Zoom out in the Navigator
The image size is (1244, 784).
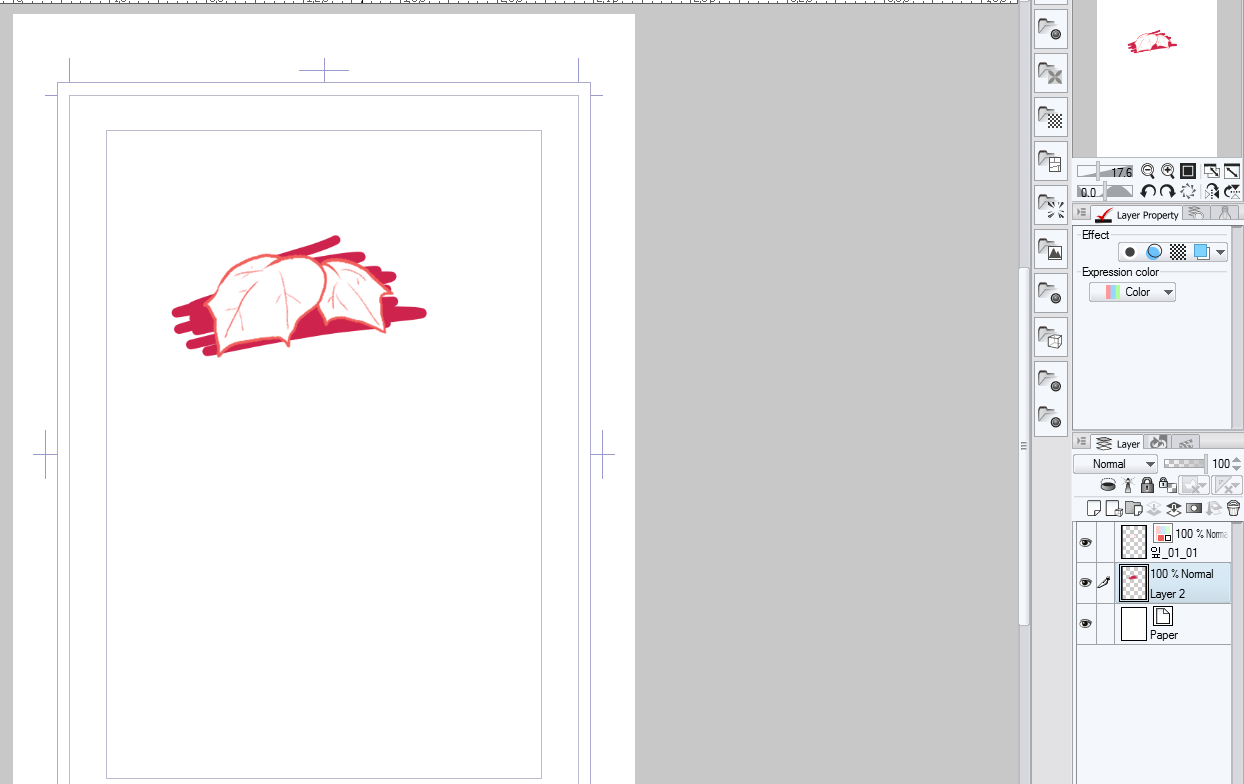(x=1148, y=171)
